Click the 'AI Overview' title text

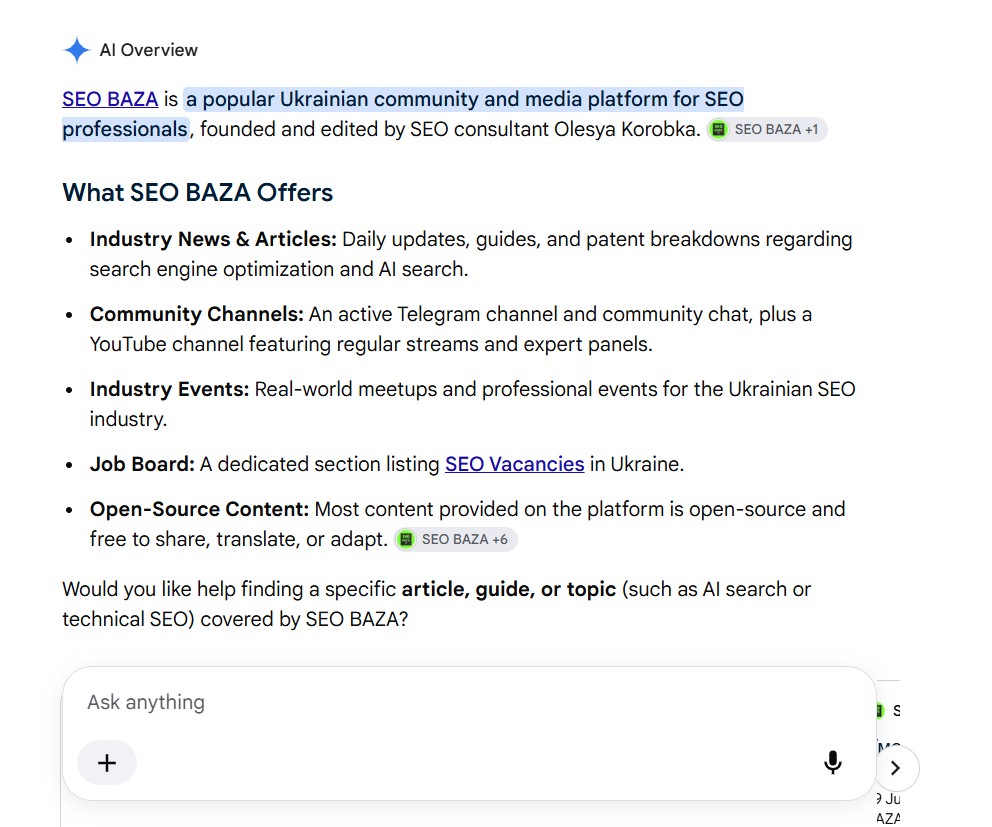(149, 50)
